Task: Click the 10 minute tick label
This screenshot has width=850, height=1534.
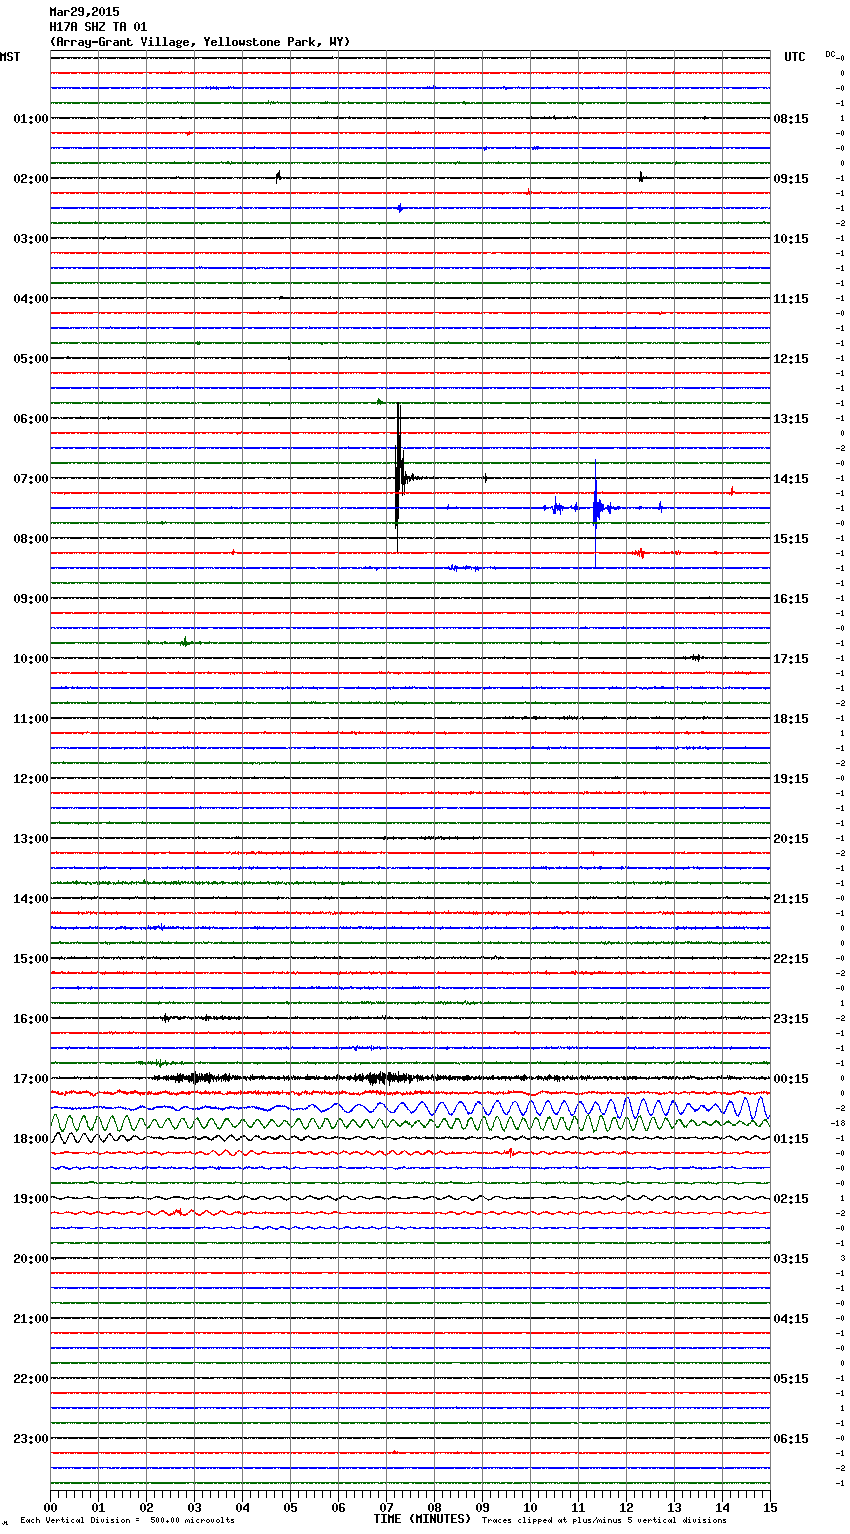Action: point(530,1507)
